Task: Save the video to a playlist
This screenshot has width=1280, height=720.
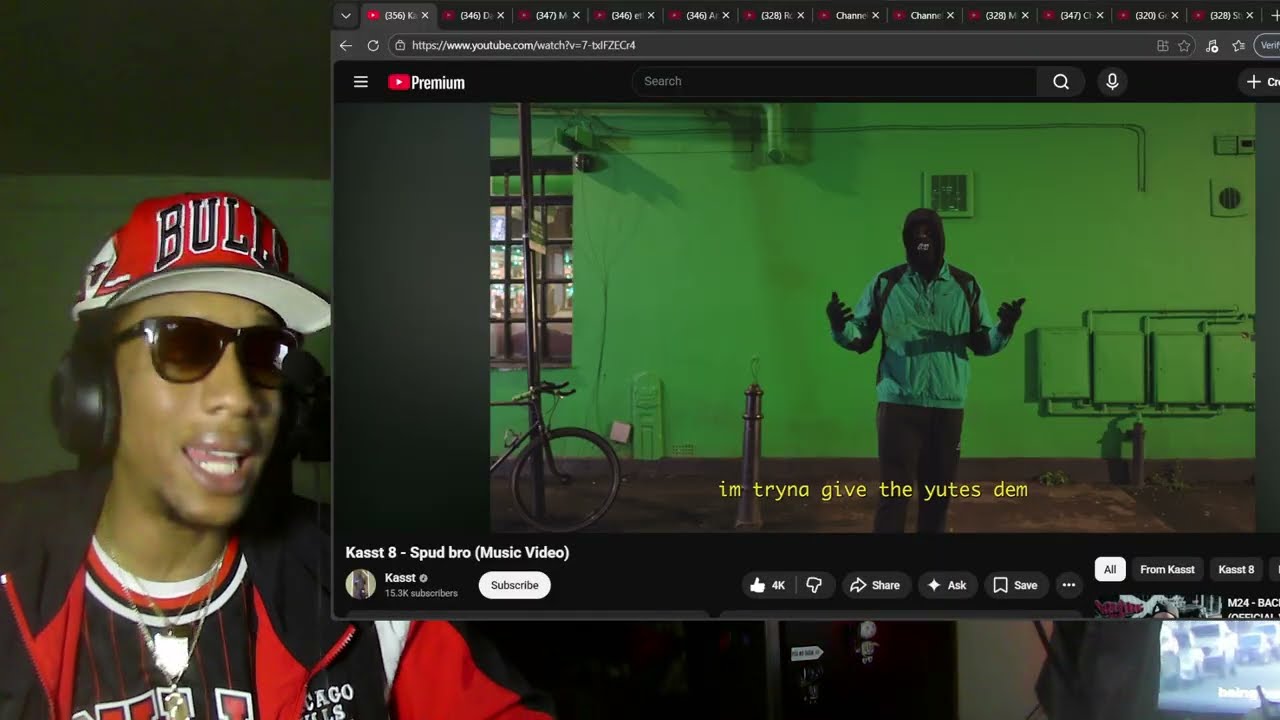Action: coord(1015,585)
